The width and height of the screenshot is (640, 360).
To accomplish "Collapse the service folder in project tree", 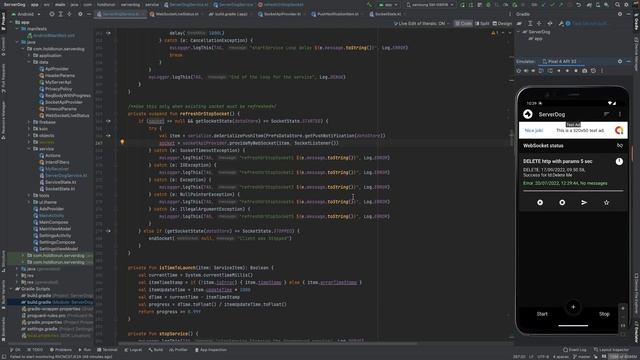I will [x=29, y=149].
